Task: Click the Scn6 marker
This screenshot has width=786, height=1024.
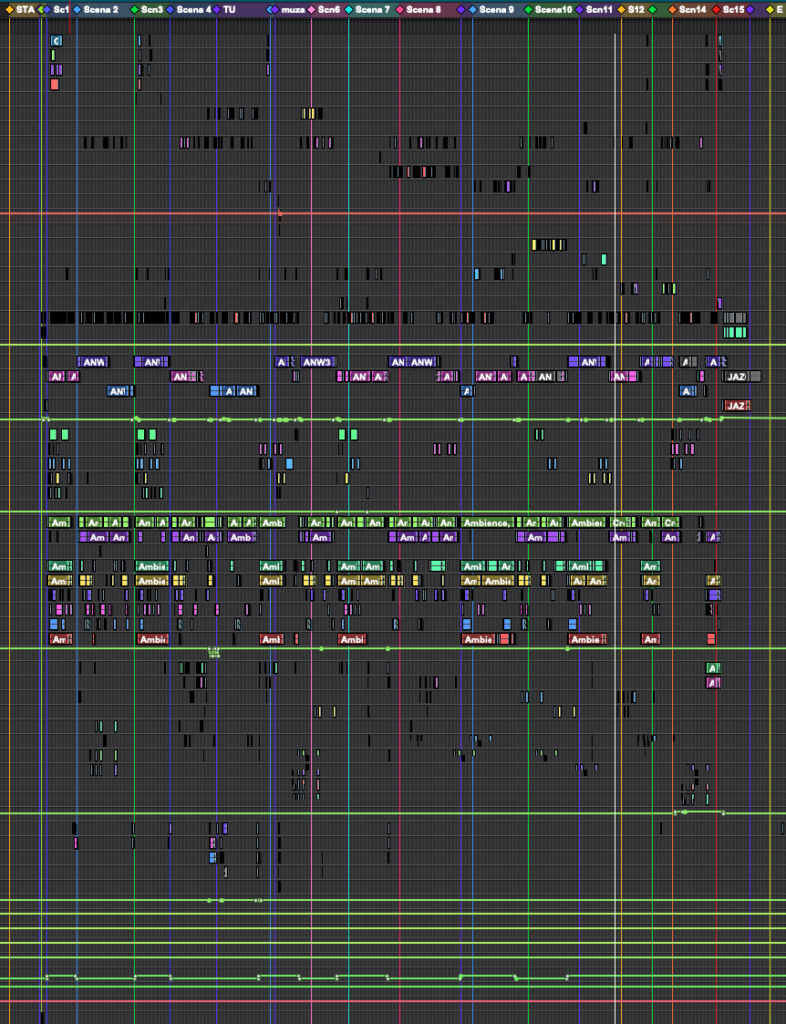Action: click(x=329, y=9)
